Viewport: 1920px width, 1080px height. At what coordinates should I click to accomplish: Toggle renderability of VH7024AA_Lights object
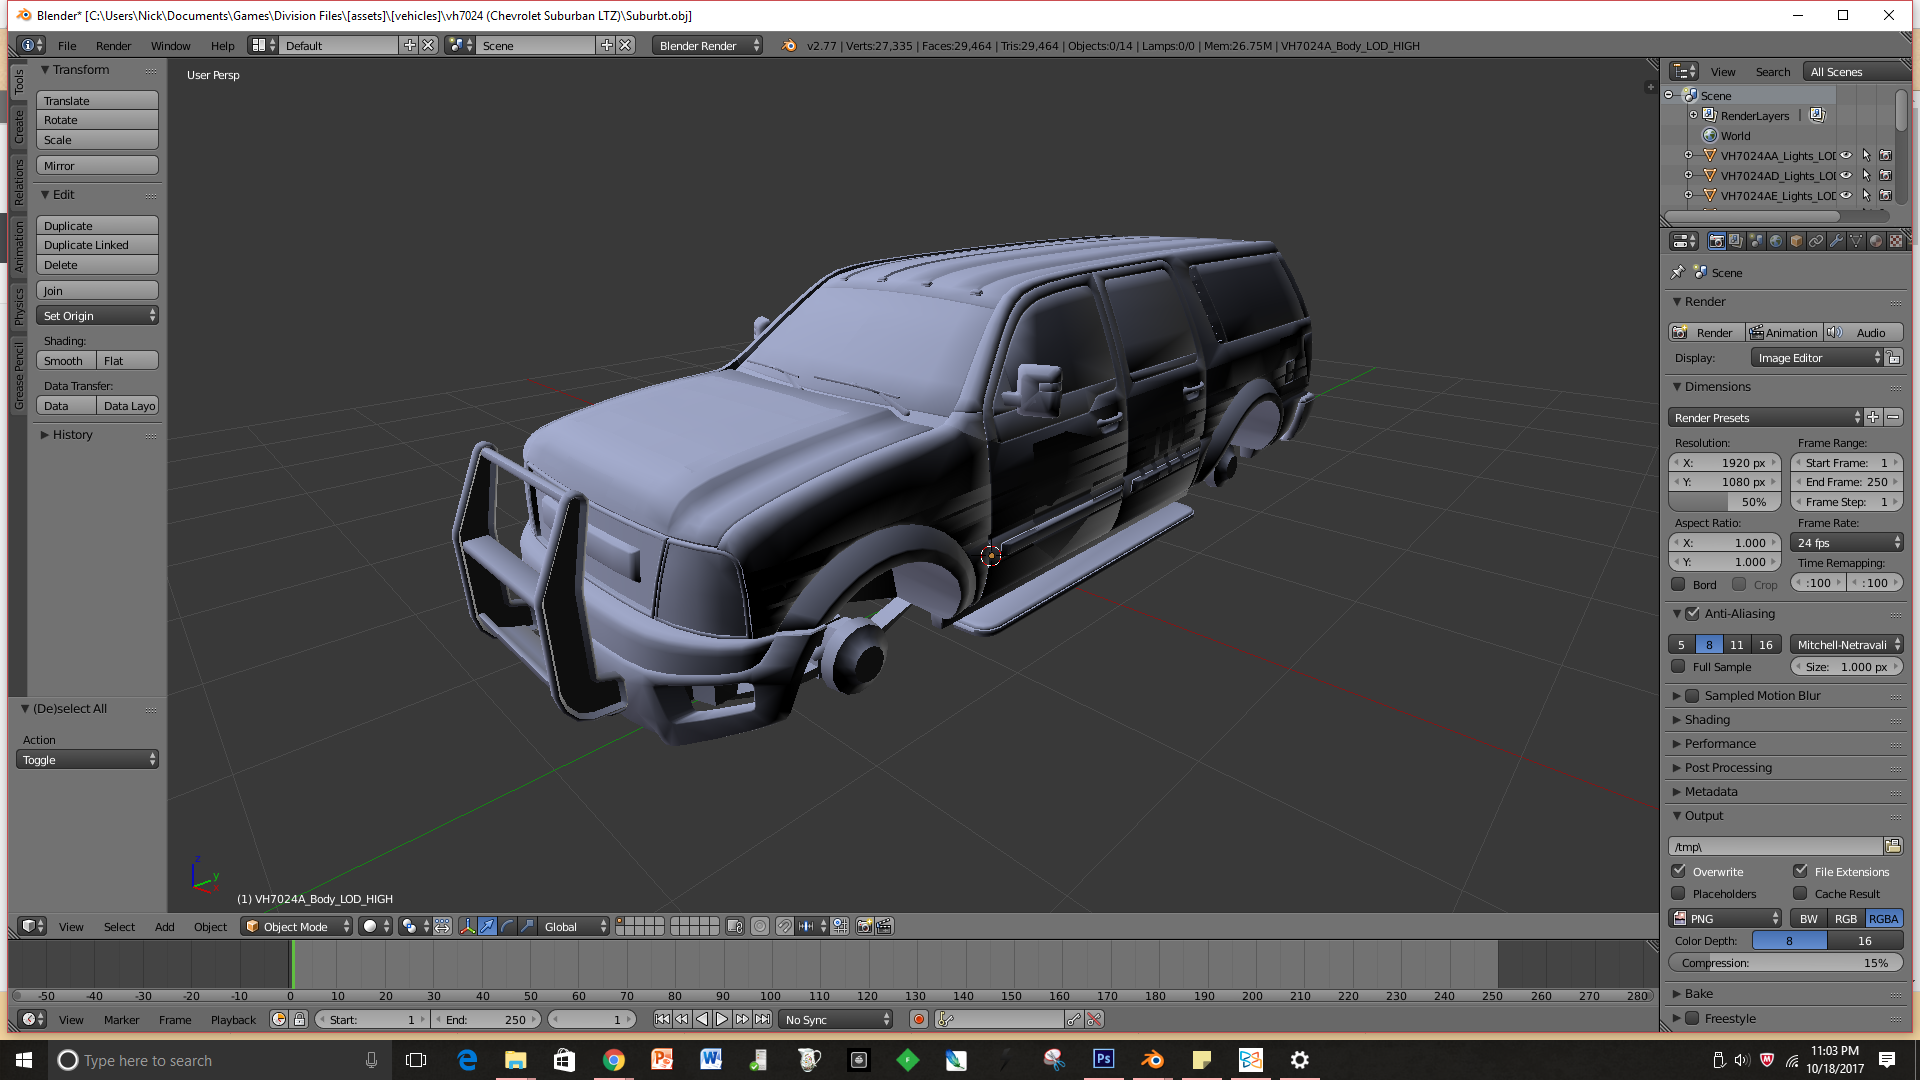[x=1886, y=155]
